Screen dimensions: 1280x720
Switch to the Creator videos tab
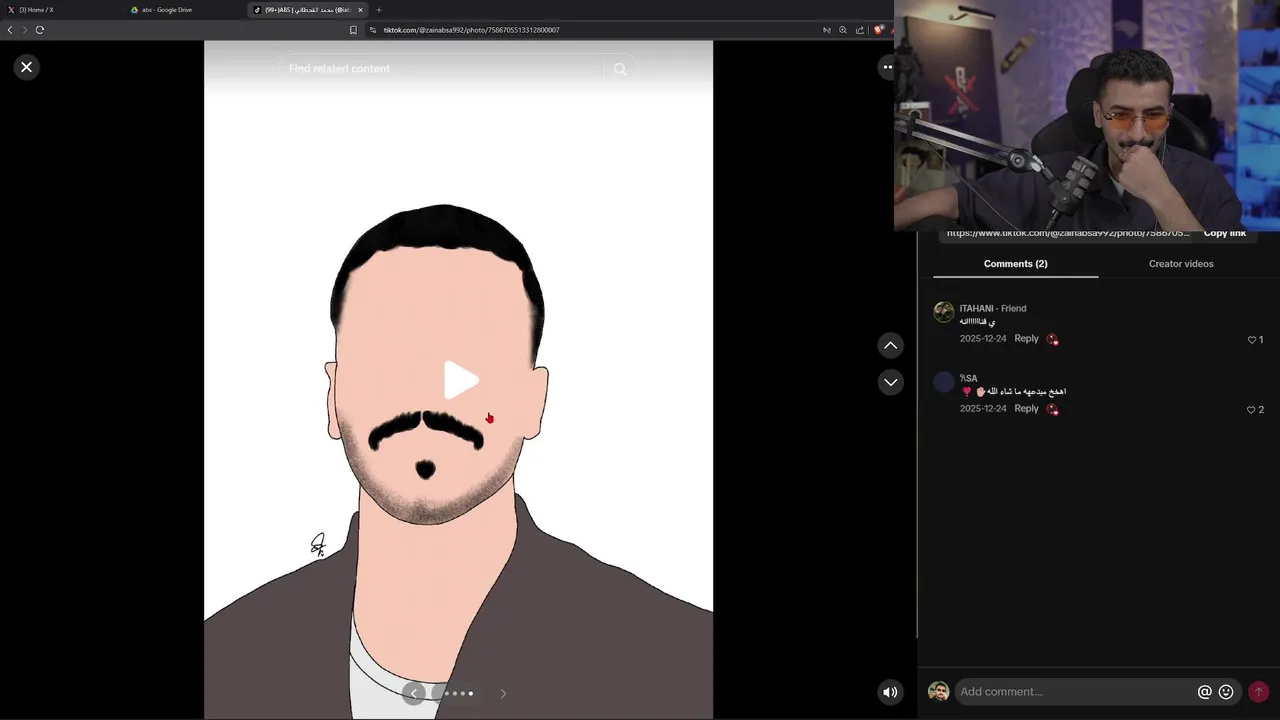(1181, 264)
